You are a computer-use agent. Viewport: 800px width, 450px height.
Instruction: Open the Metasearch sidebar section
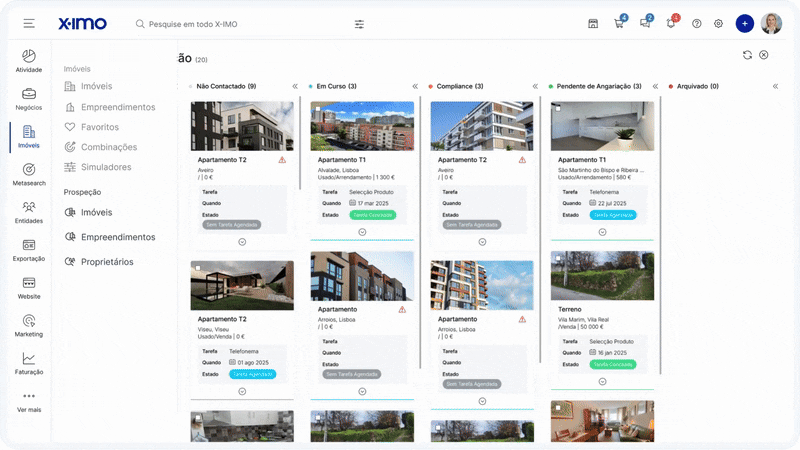pos(29,174)
